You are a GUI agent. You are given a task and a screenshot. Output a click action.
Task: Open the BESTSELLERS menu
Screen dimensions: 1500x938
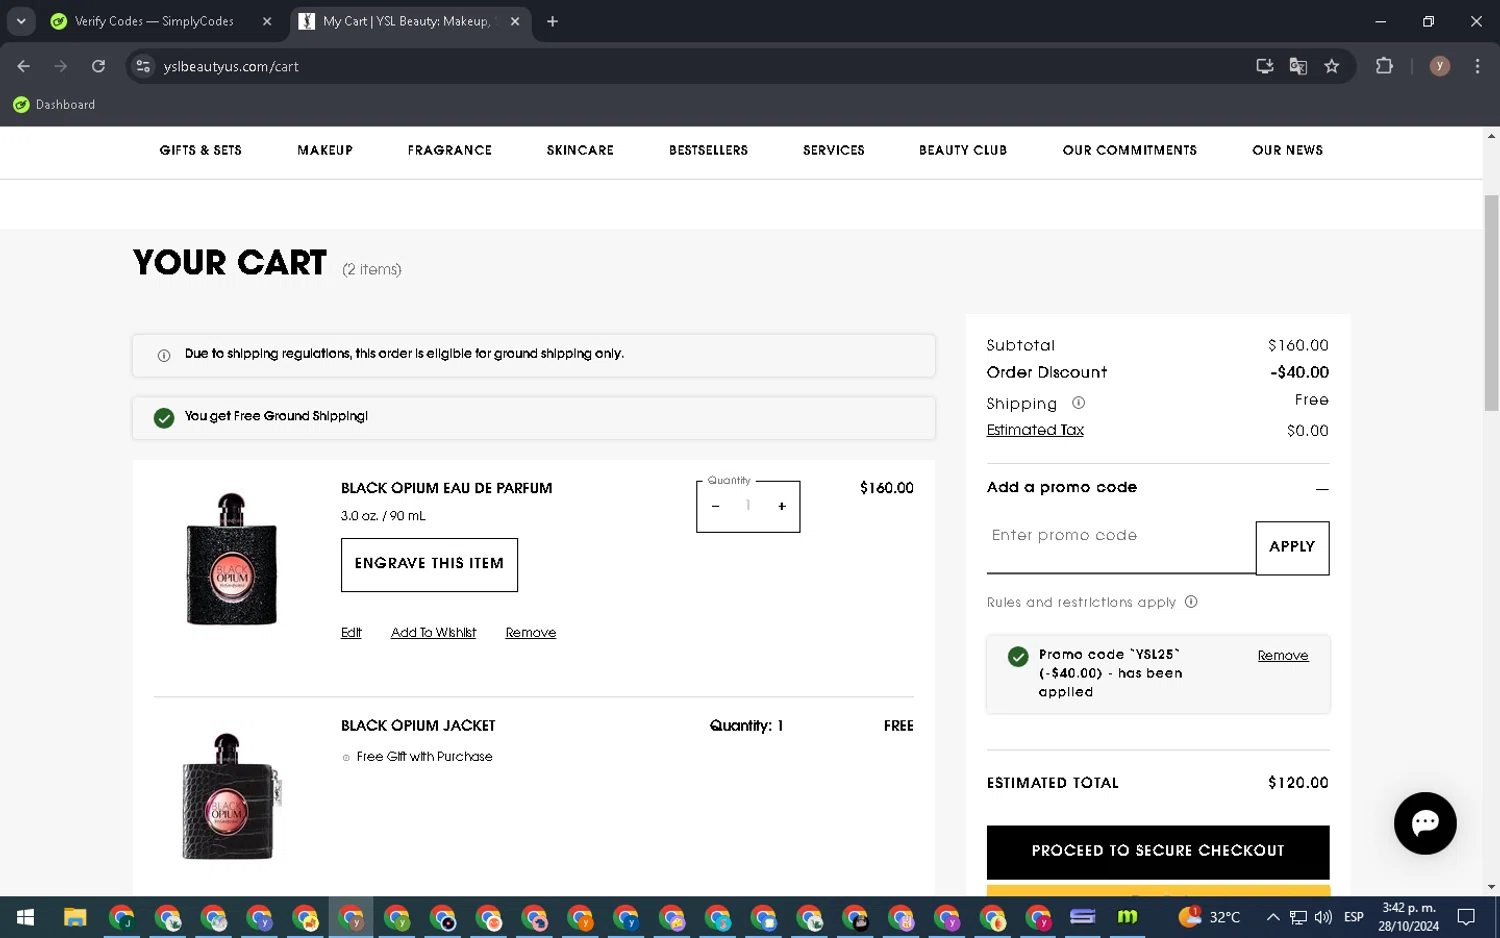click(708, 150)
